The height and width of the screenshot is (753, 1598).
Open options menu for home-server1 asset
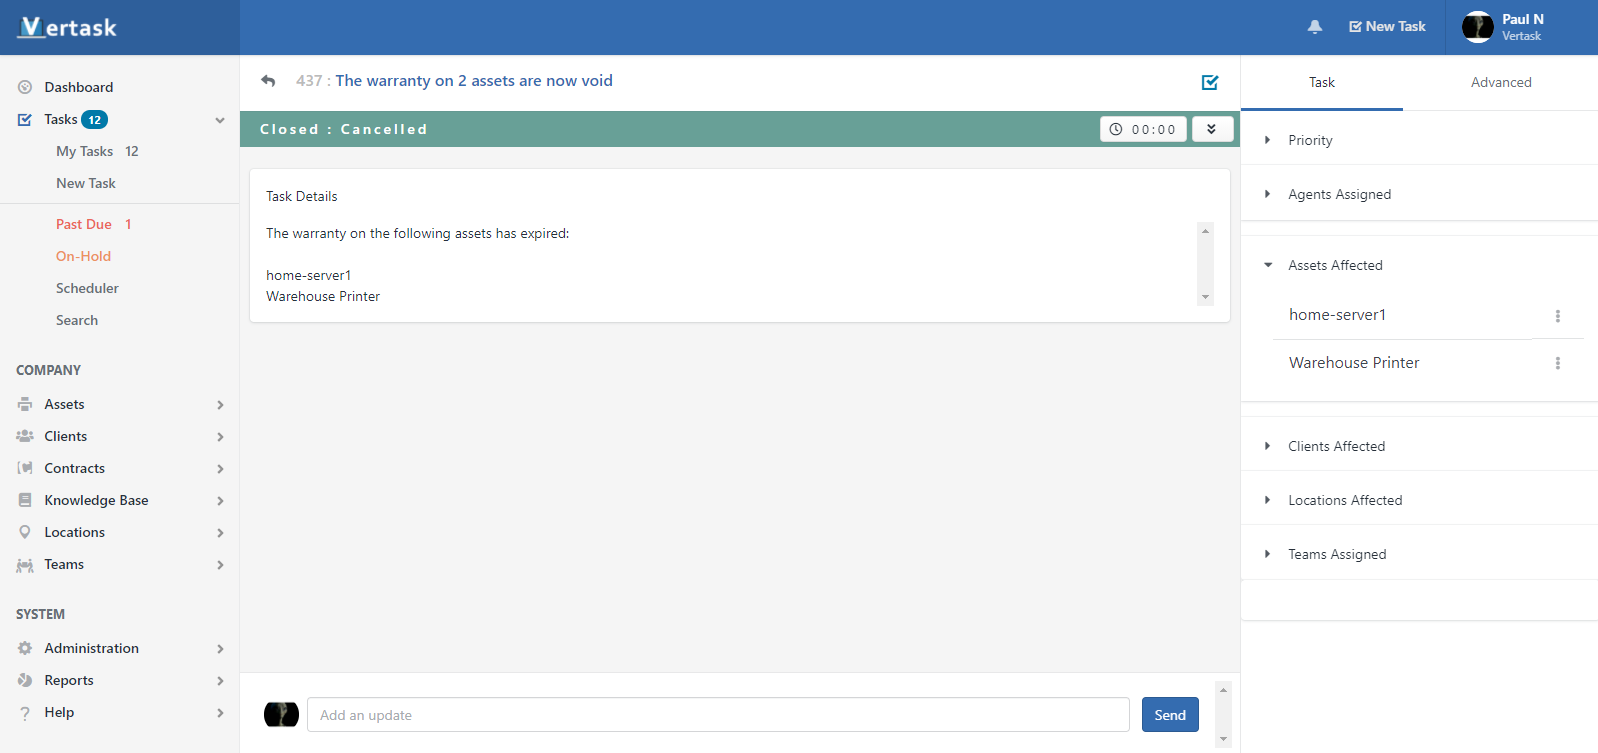coord(1557,316)
